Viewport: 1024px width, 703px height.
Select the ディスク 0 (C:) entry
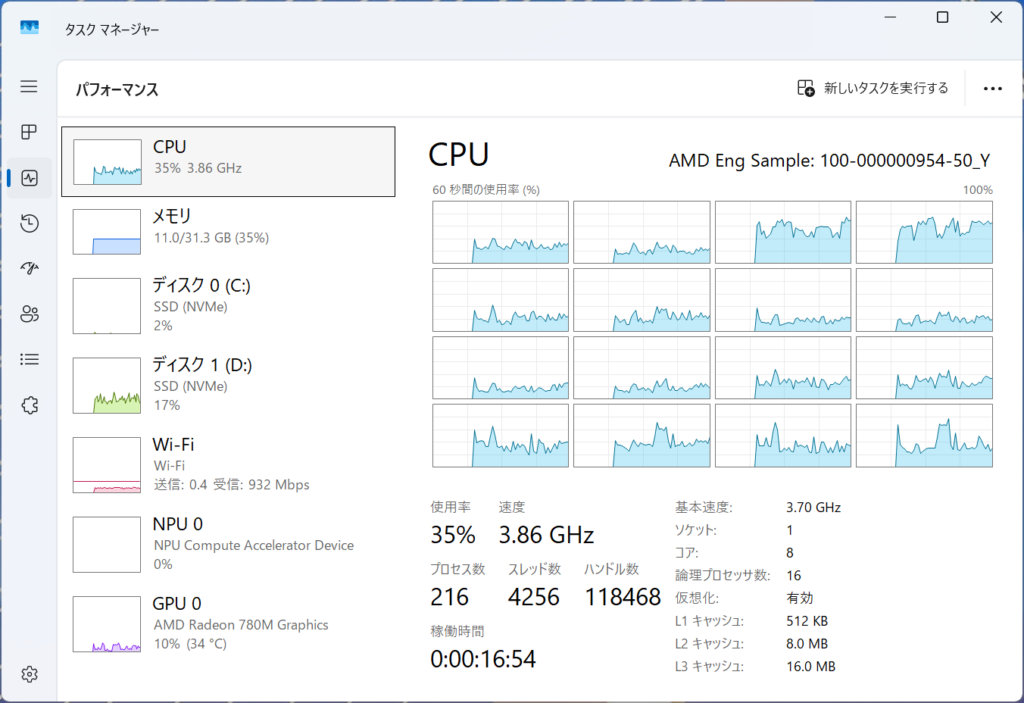click(228, 305)
